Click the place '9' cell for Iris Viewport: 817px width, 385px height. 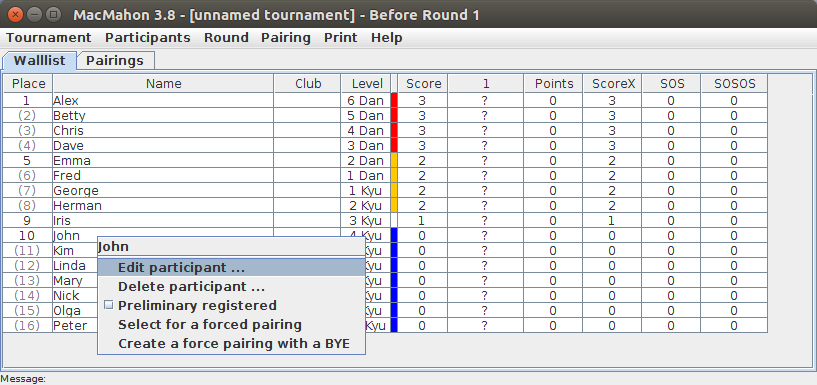click(x=28, y=220)
